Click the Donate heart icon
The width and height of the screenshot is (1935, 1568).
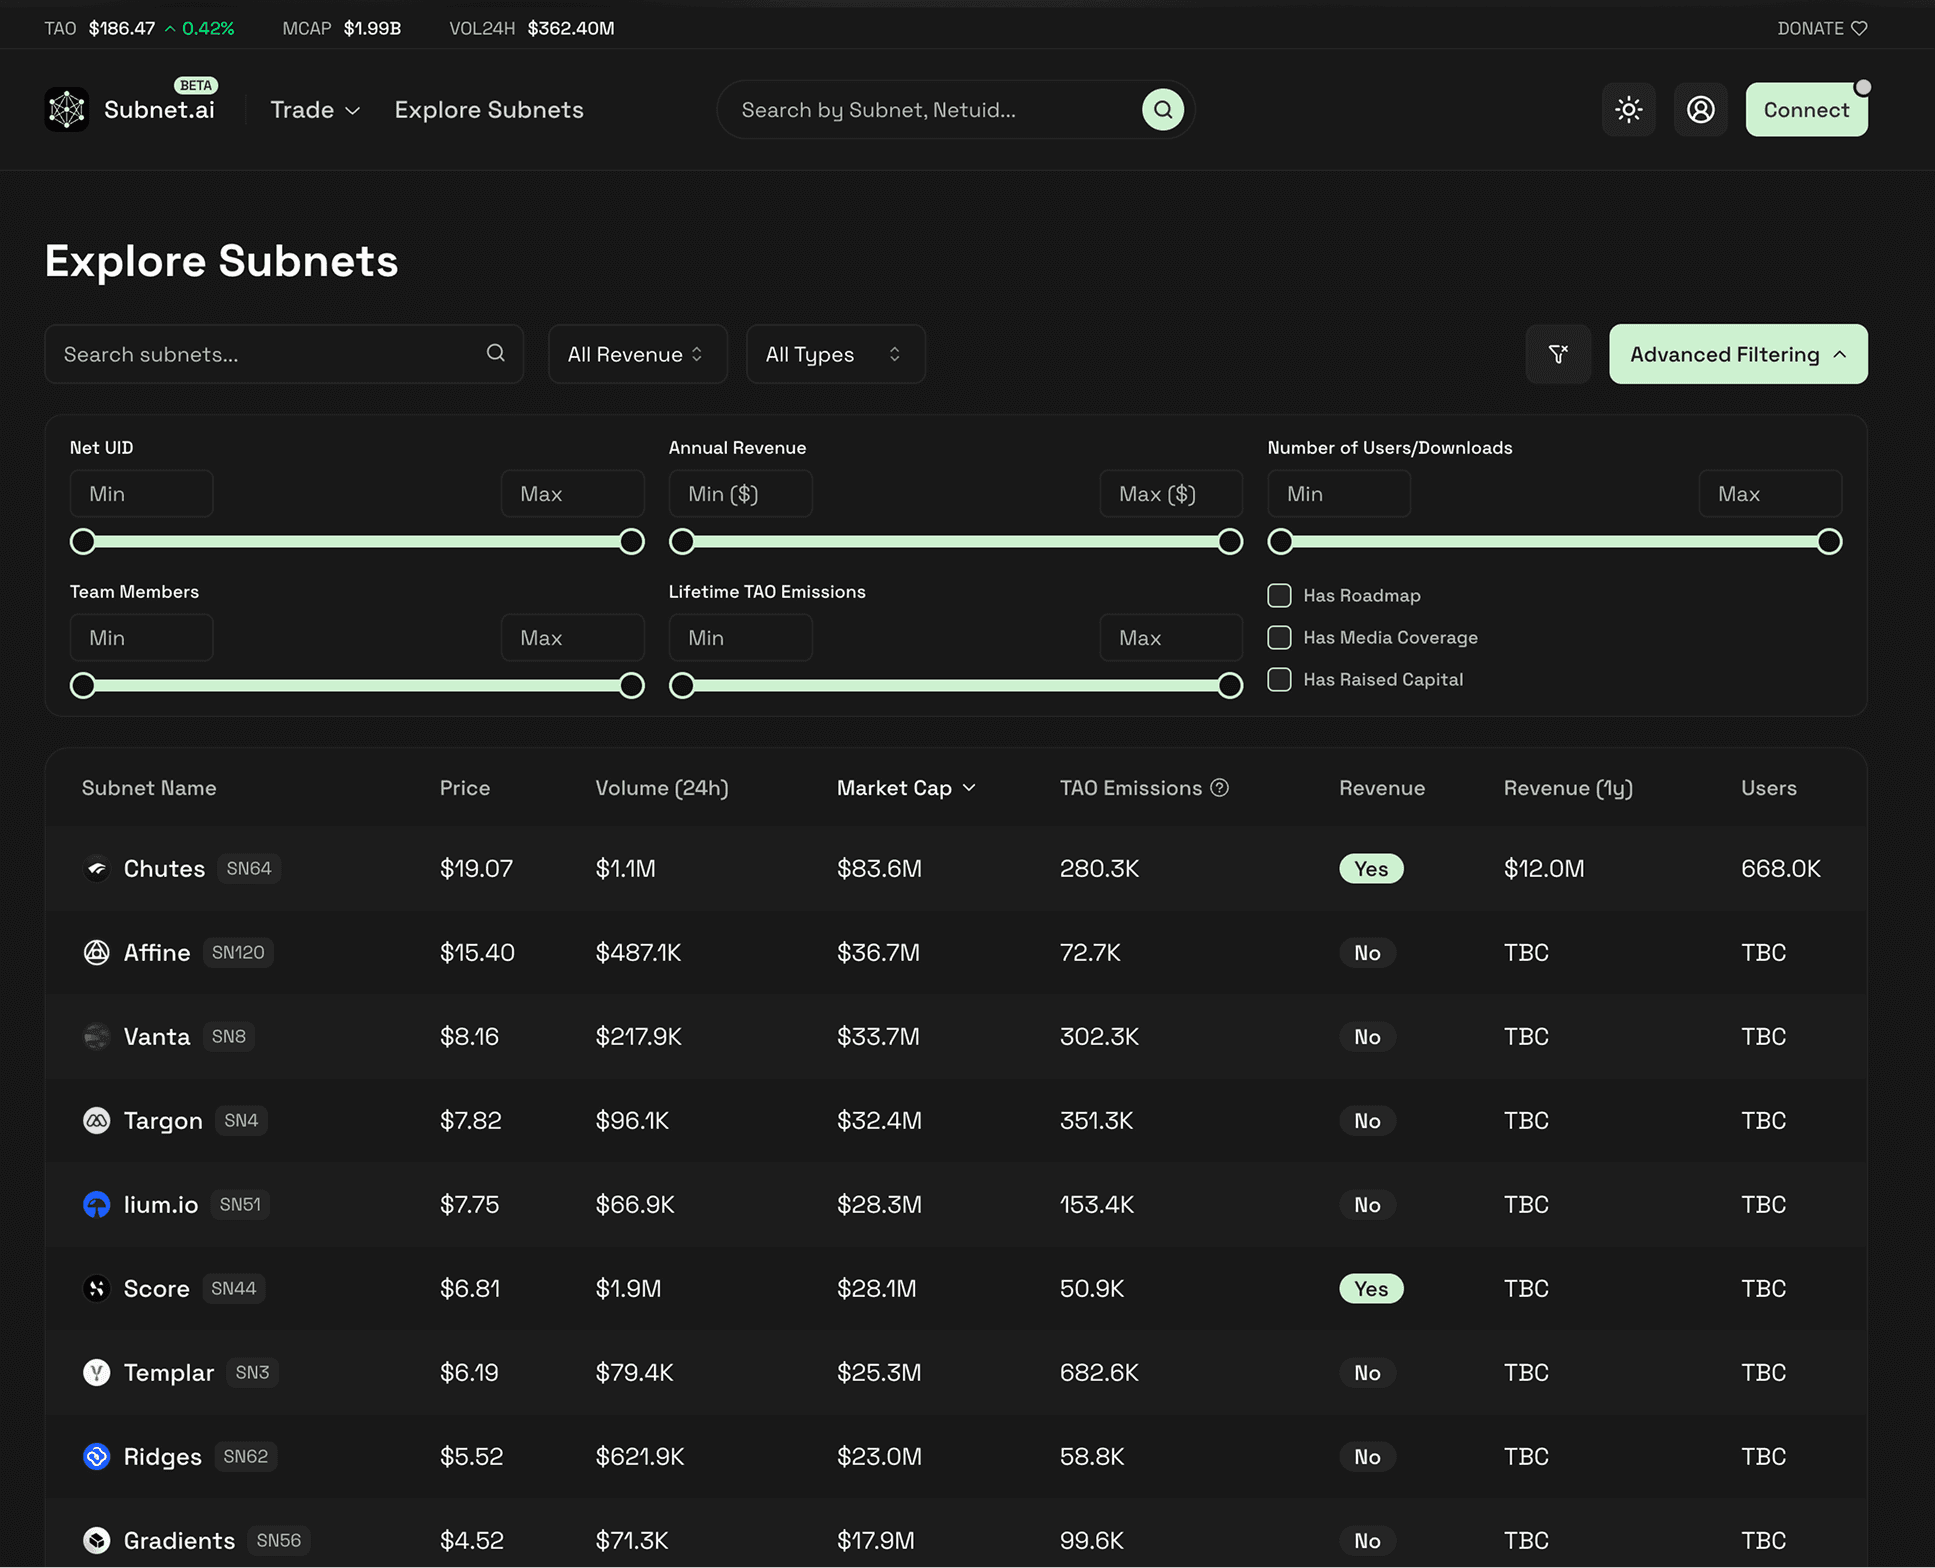pos(1859,28)
